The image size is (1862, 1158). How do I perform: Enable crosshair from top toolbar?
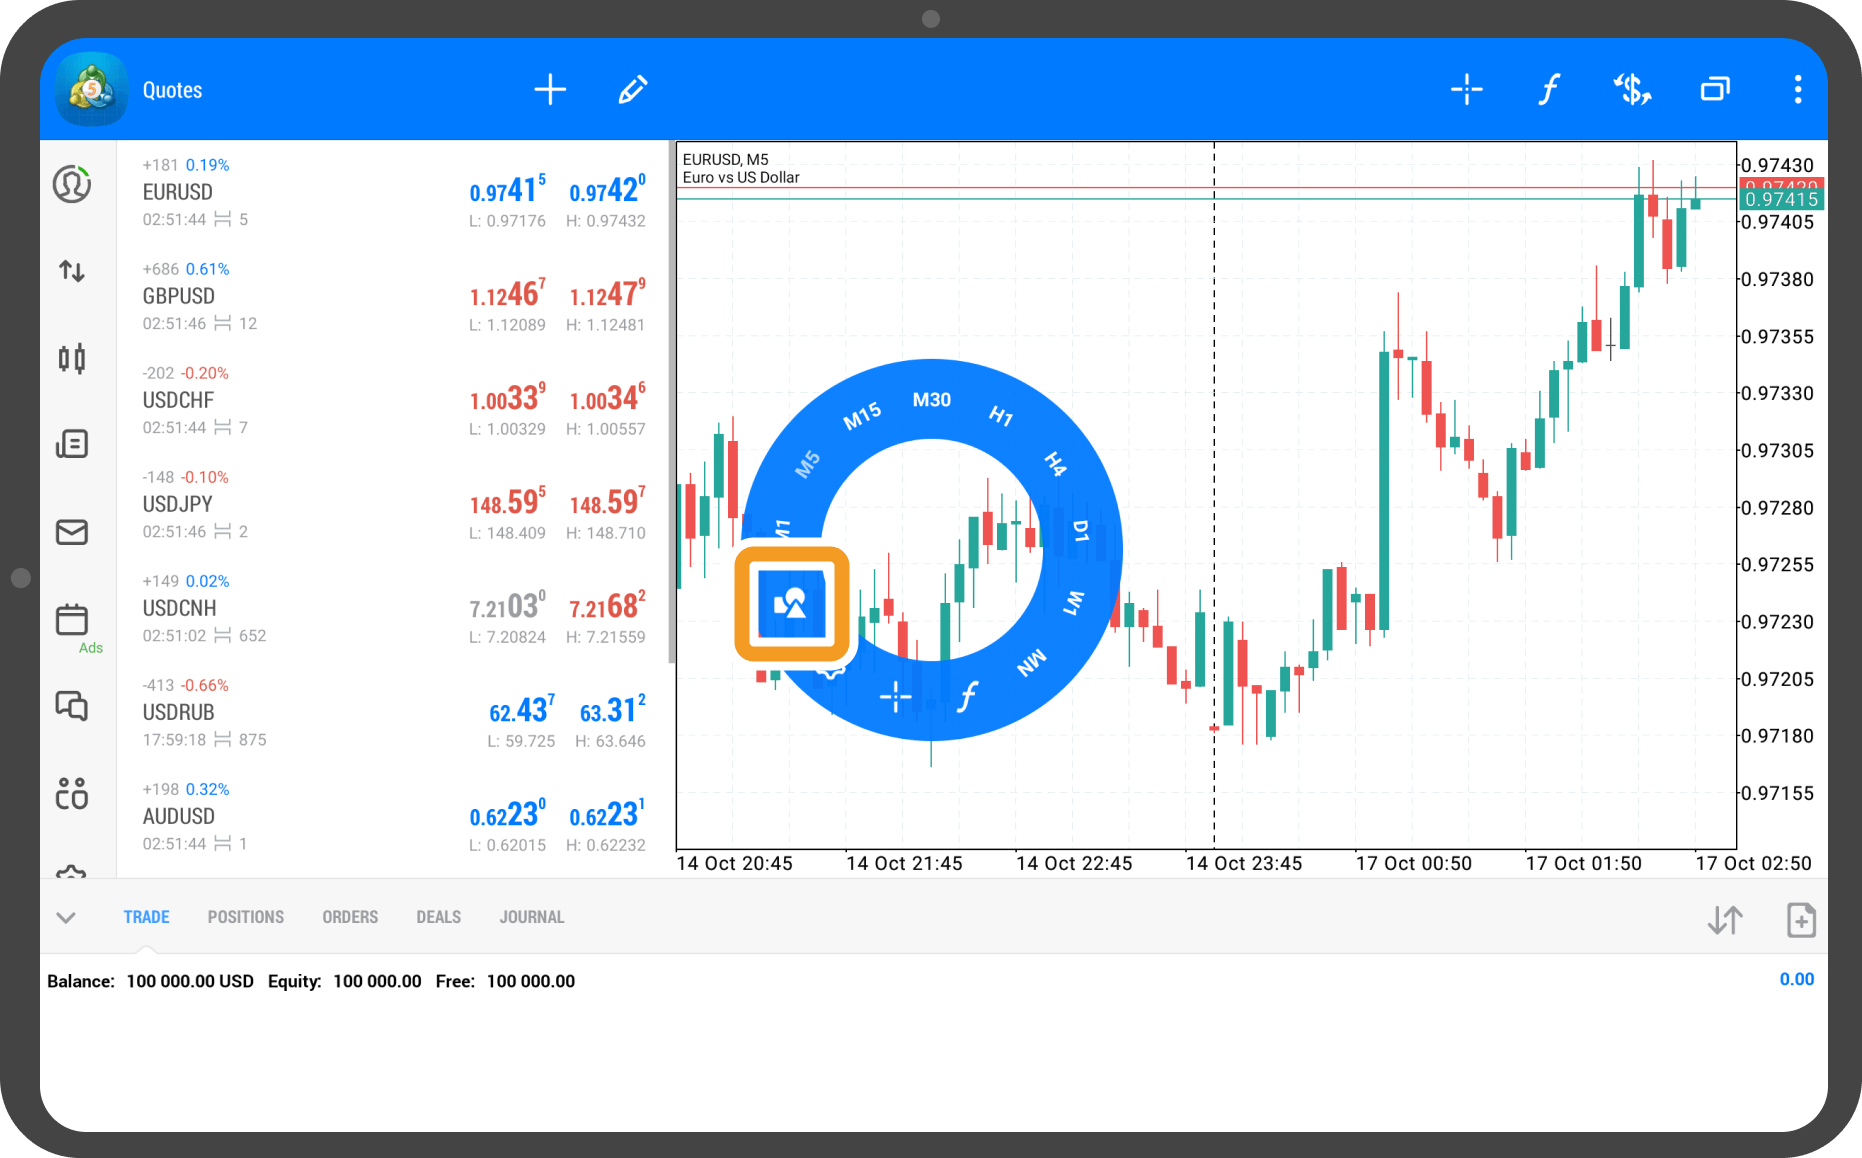point(1466,90)
